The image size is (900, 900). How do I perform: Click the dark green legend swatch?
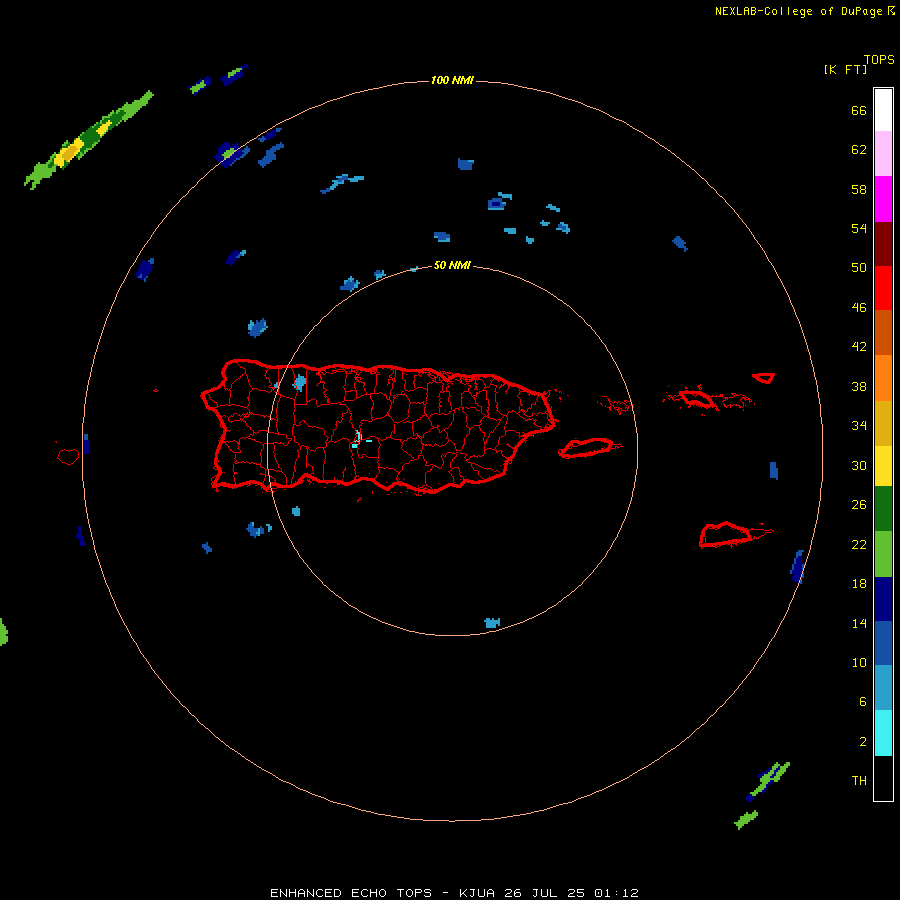click(883, 509)
